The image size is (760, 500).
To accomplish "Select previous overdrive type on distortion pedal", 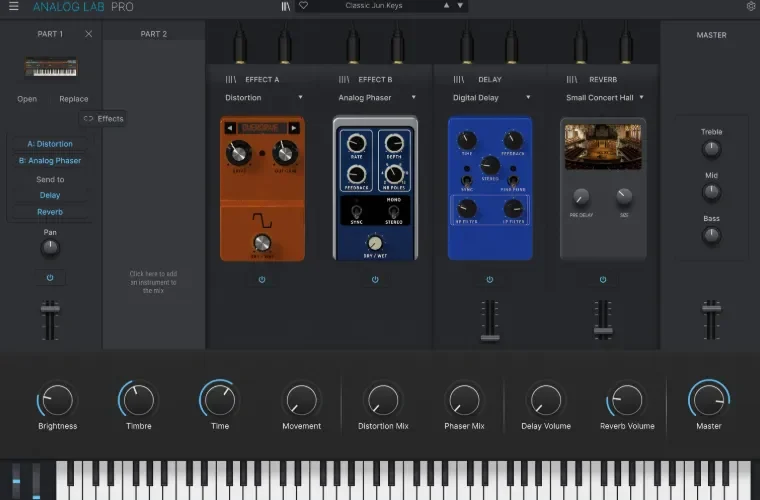I will coord(230,128).
